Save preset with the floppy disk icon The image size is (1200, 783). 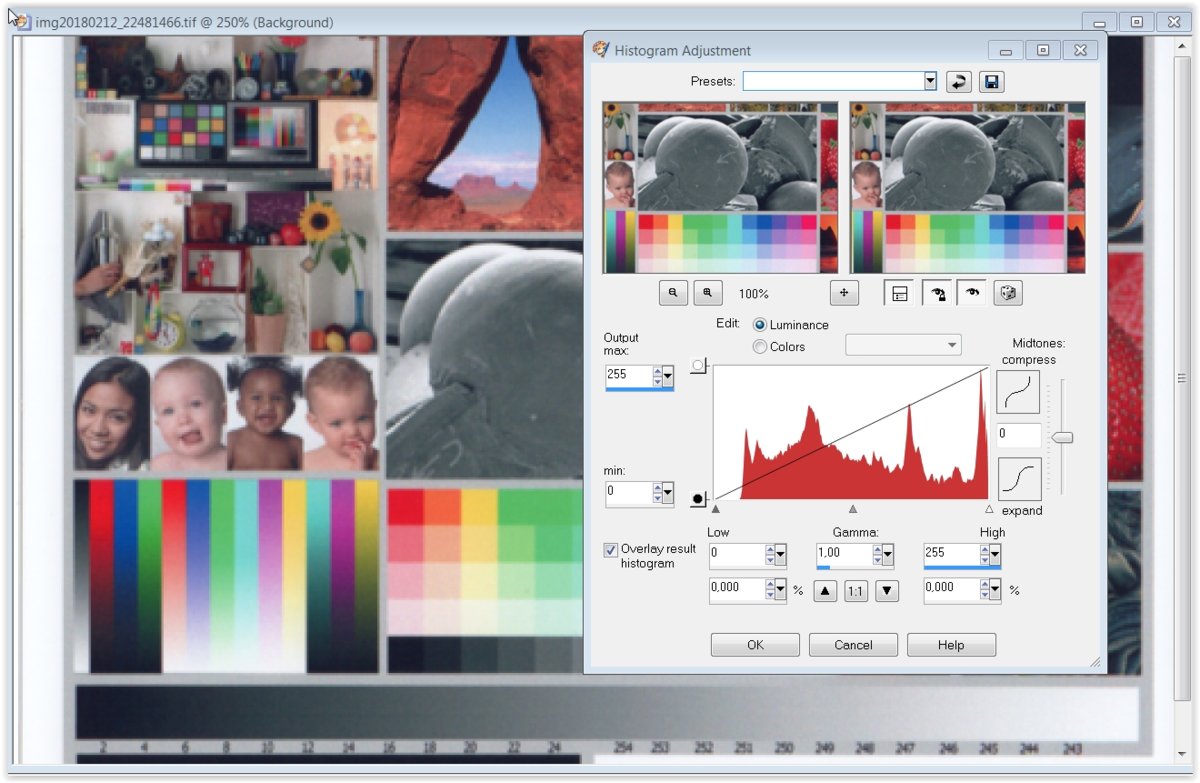tap(992, 82)
